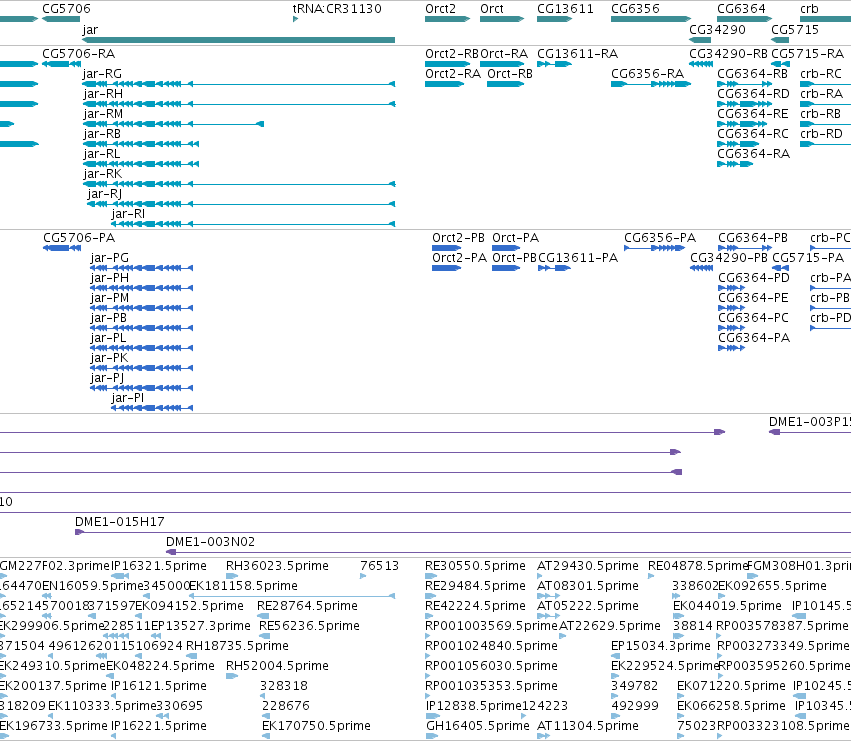Screen dimensions: 851x741
Task: Click the RP001024840.5prime EST label
Action: (491, 646)
